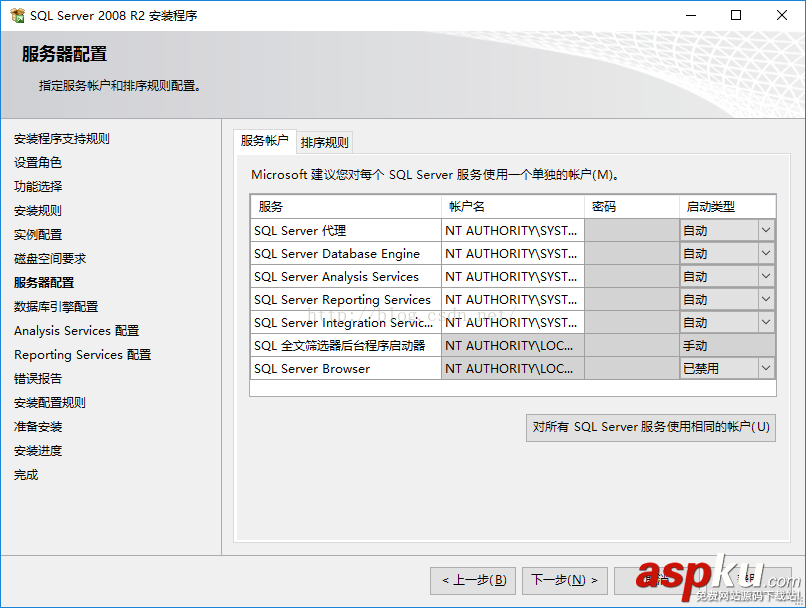Select Reporting Services 配置 step
Image resolution: width=806 pixels, height=608 pixels.
point(79,354)
